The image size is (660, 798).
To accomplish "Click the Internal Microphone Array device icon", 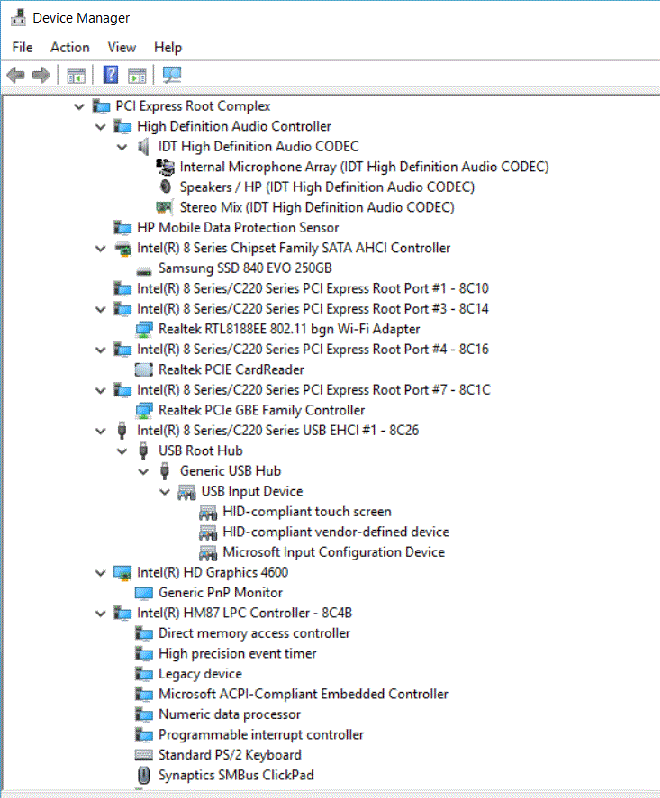I will click(165, 167).
